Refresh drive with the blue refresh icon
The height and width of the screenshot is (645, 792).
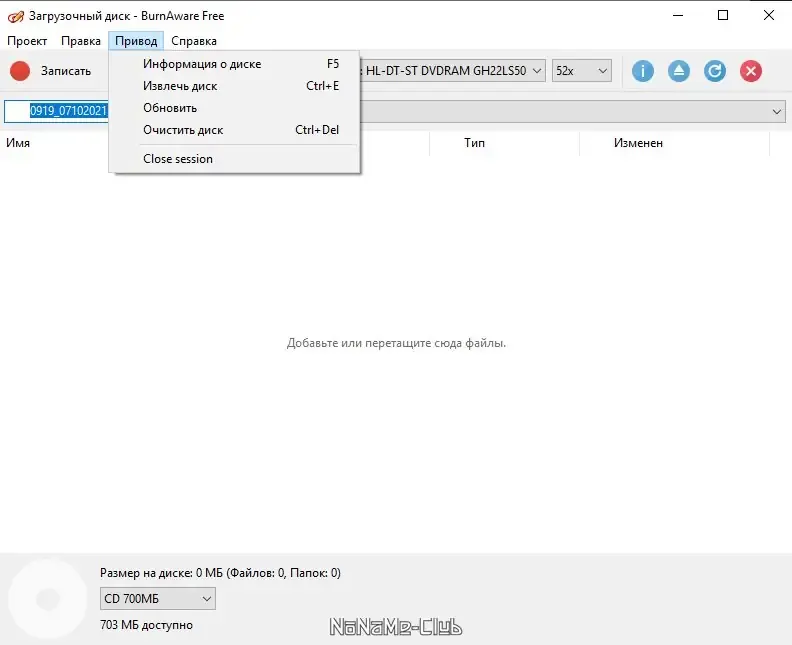point(715,71)
